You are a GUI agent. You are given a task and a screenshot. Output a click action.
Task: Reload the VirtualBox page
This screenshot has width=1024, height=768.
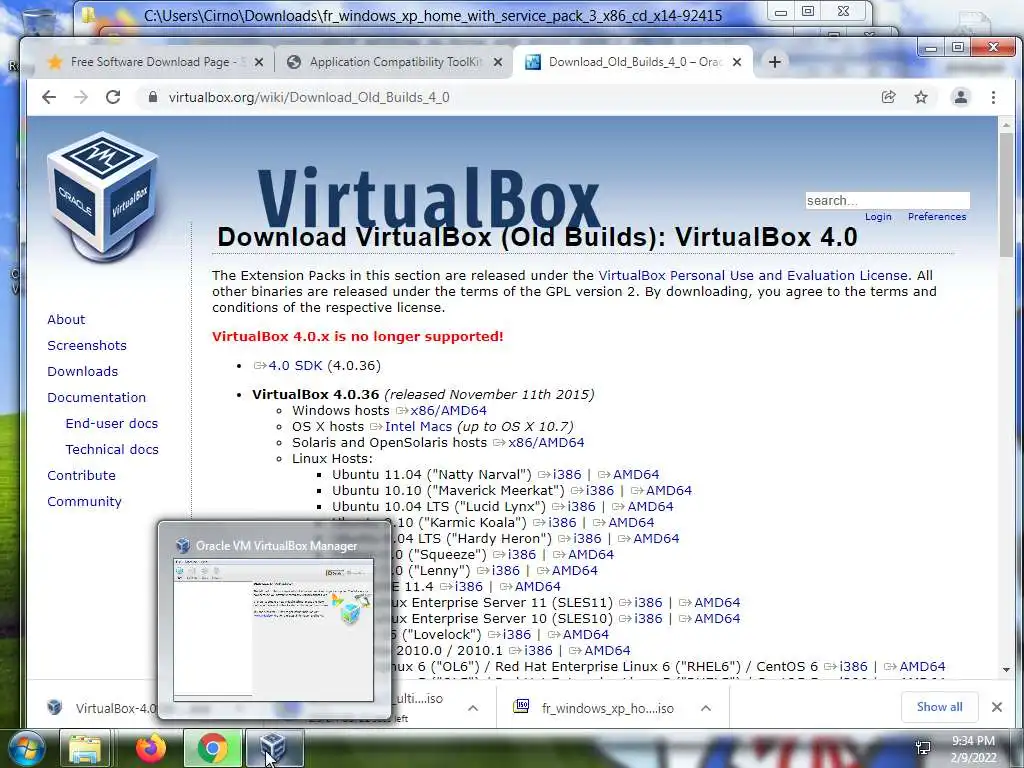click(113, 97)
